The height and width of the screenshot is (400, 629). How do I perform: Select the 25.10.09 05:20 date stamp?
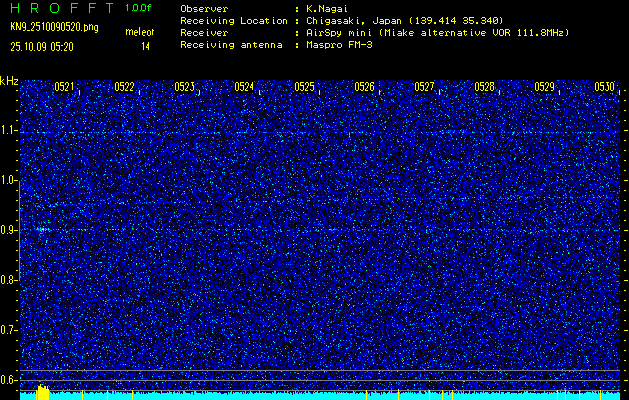[x=46, y=46]
